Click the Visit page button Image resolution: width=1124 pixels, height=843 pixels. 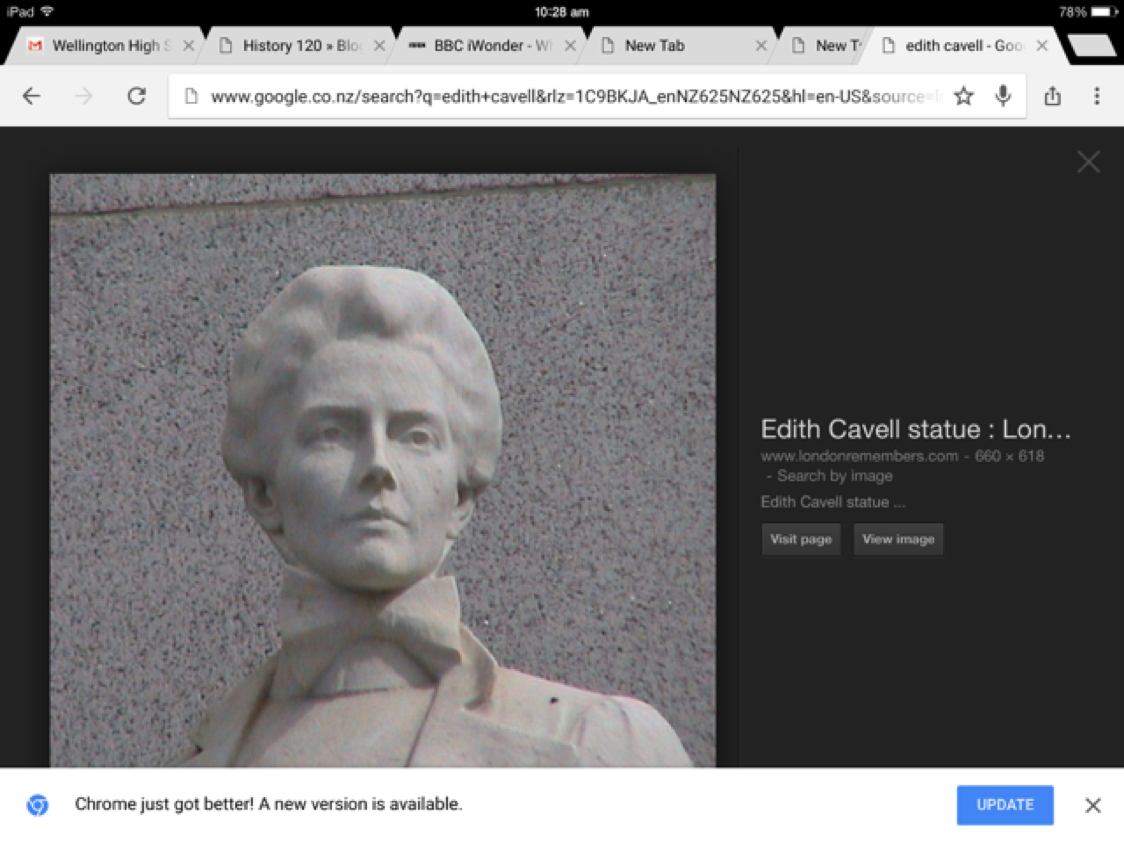point(800,539)
